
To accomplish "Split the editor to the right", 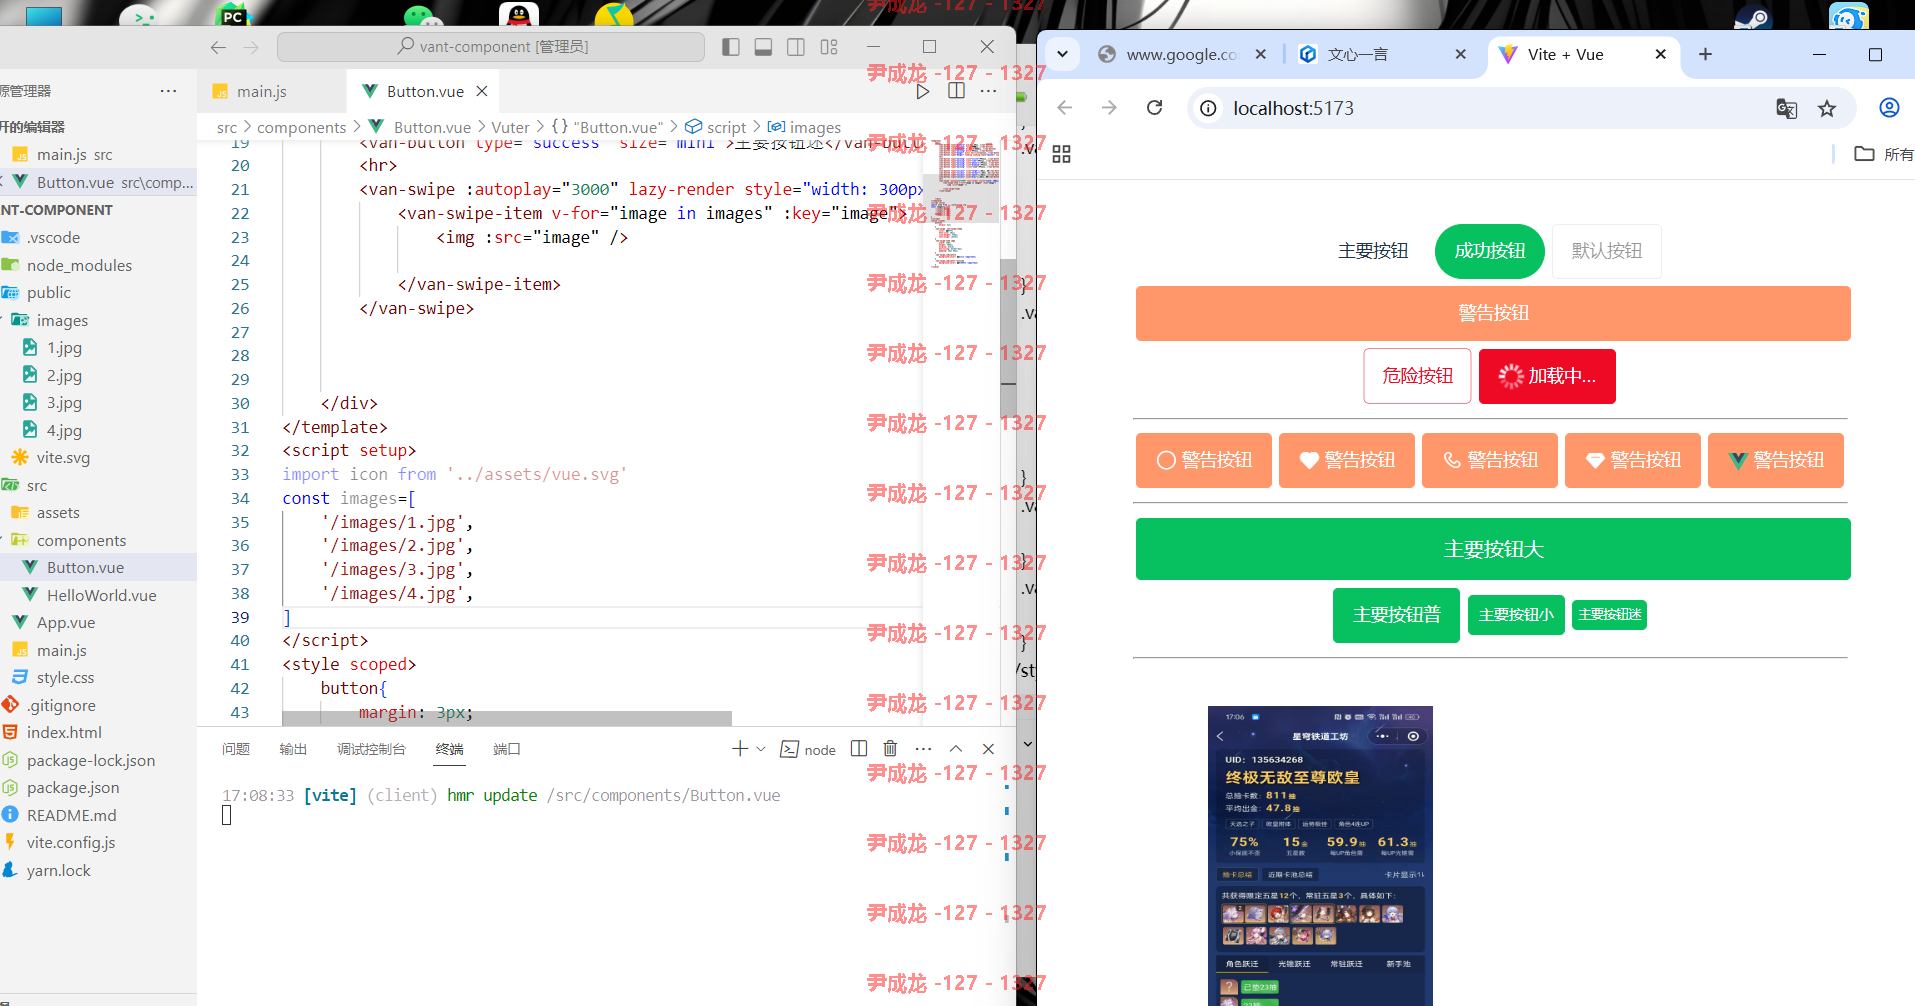I will (956, 91).
